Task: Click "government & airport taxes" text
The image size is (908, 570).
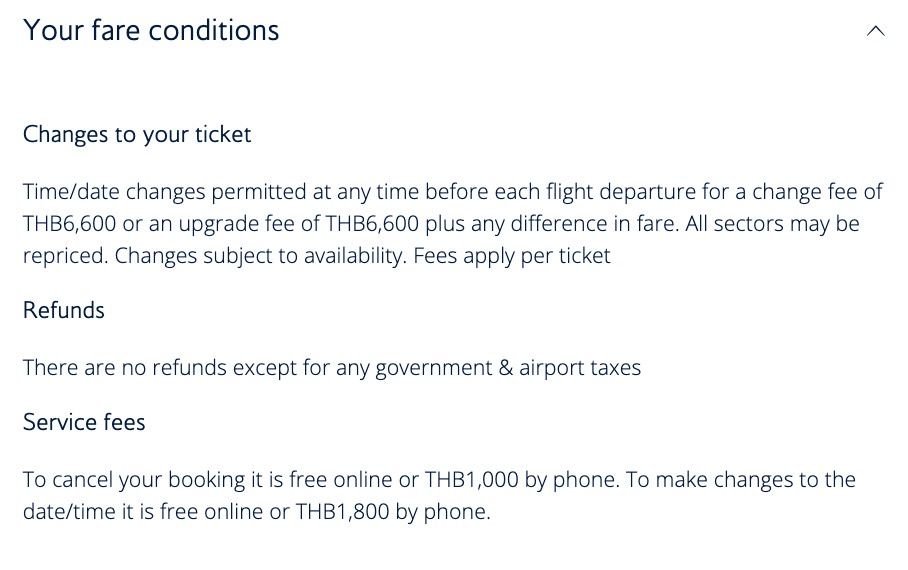Action: click(507, 367)
